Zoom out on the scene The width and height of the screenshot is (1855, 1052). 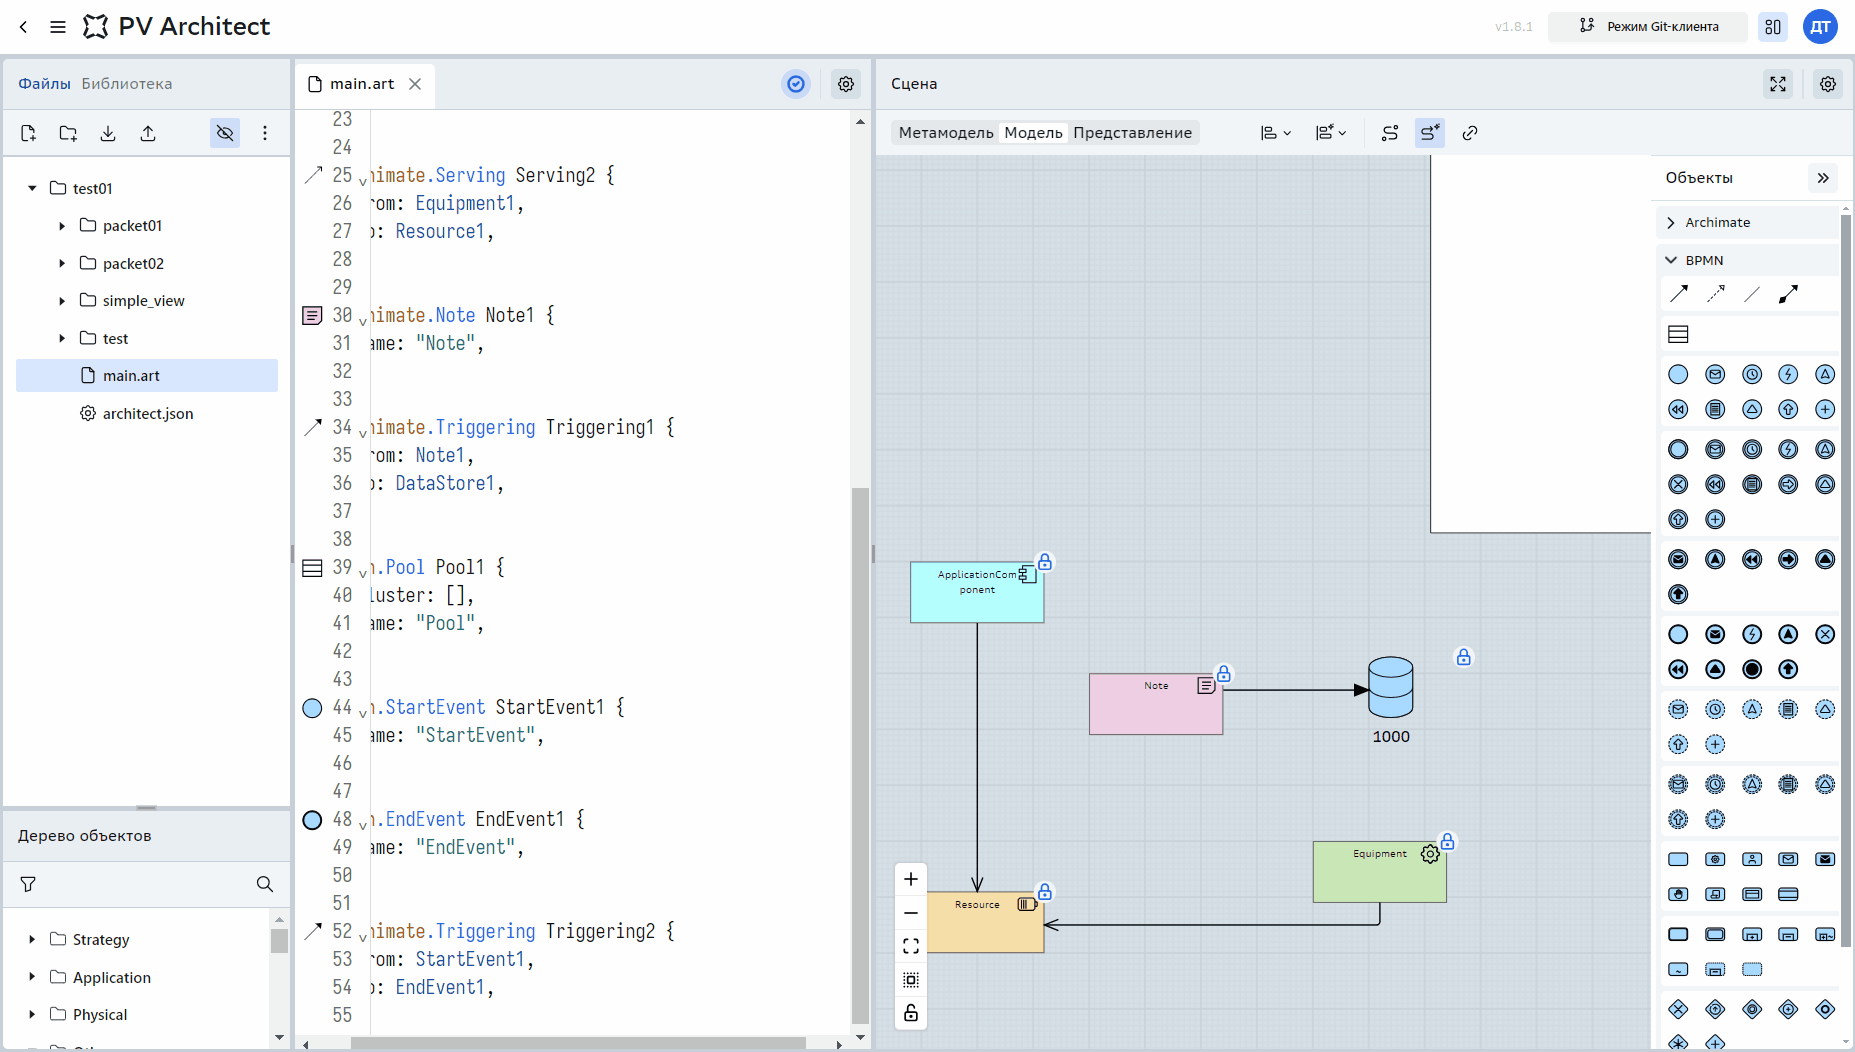coord(911,913)
